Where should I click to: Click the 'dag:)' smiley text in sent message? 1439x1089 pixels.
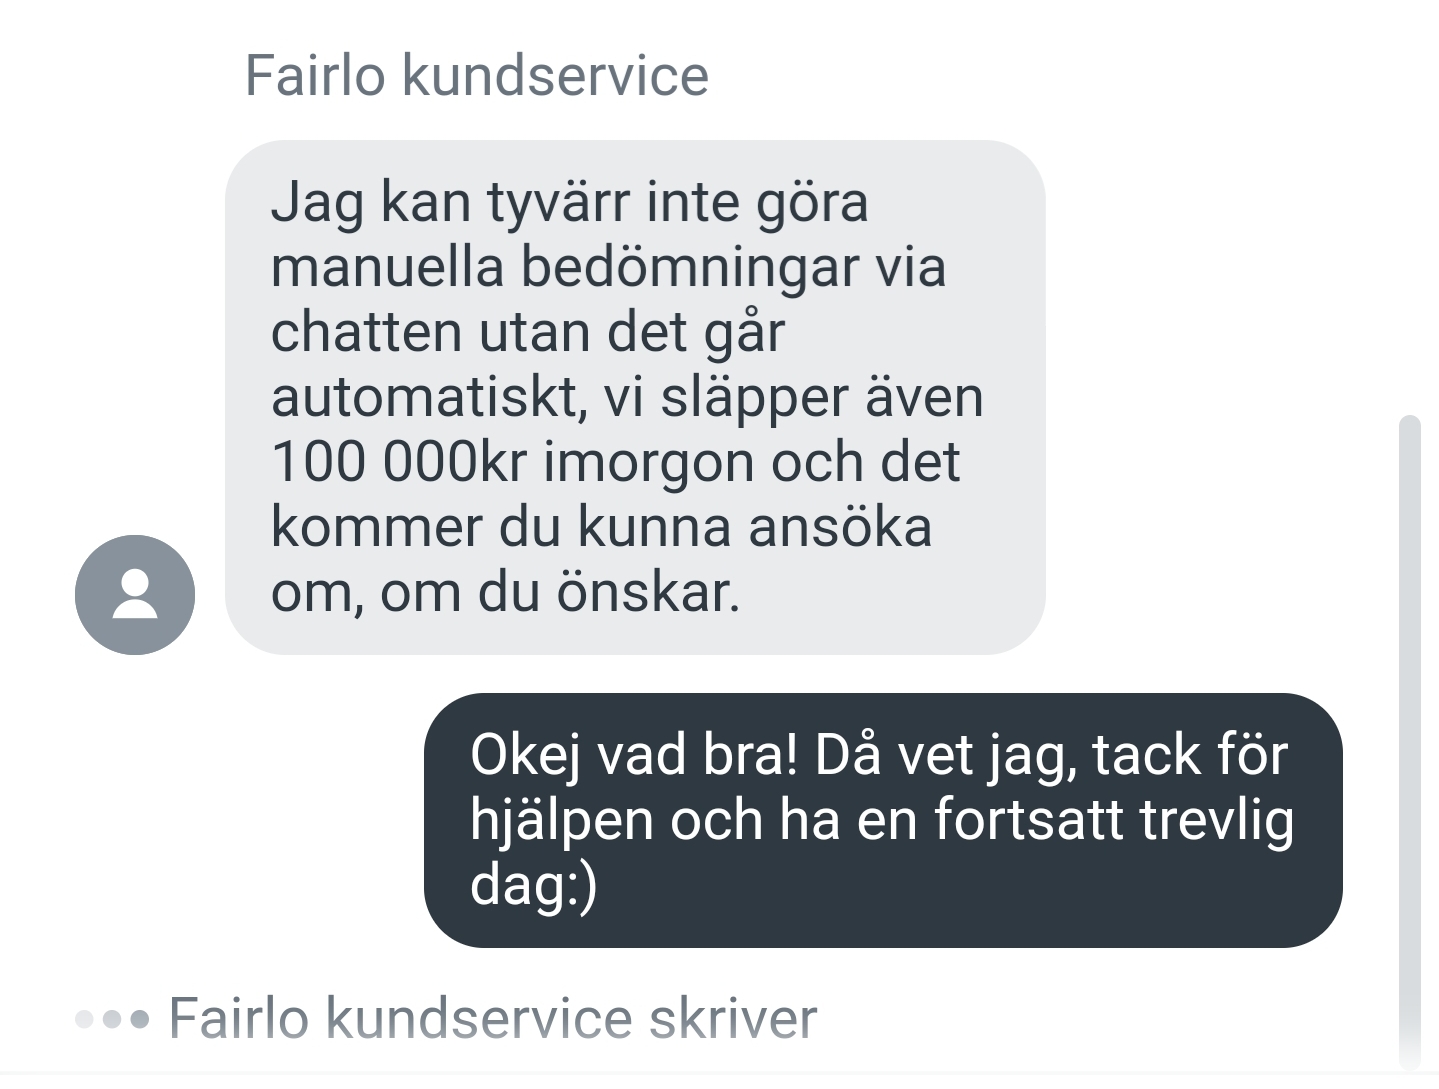[533, 887]
